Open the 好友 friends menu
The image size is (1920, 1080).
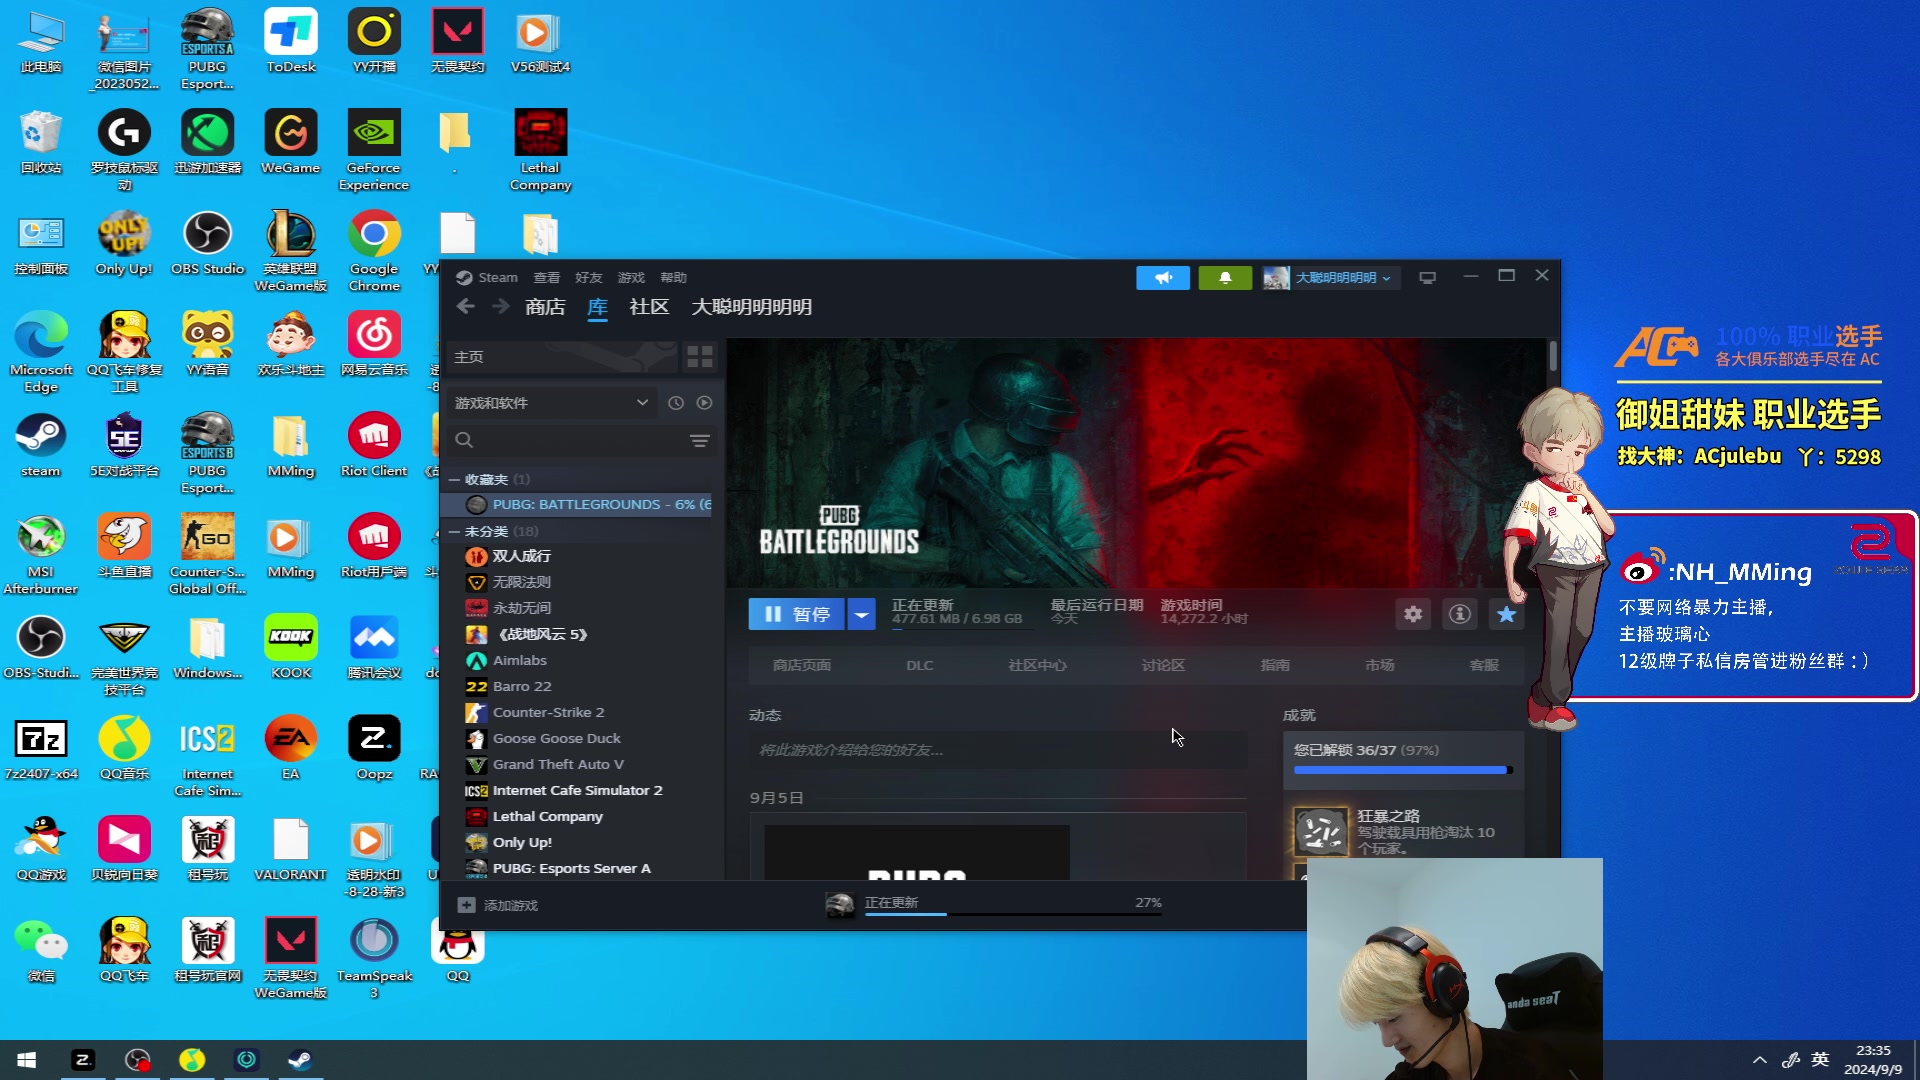pos(589,278)
